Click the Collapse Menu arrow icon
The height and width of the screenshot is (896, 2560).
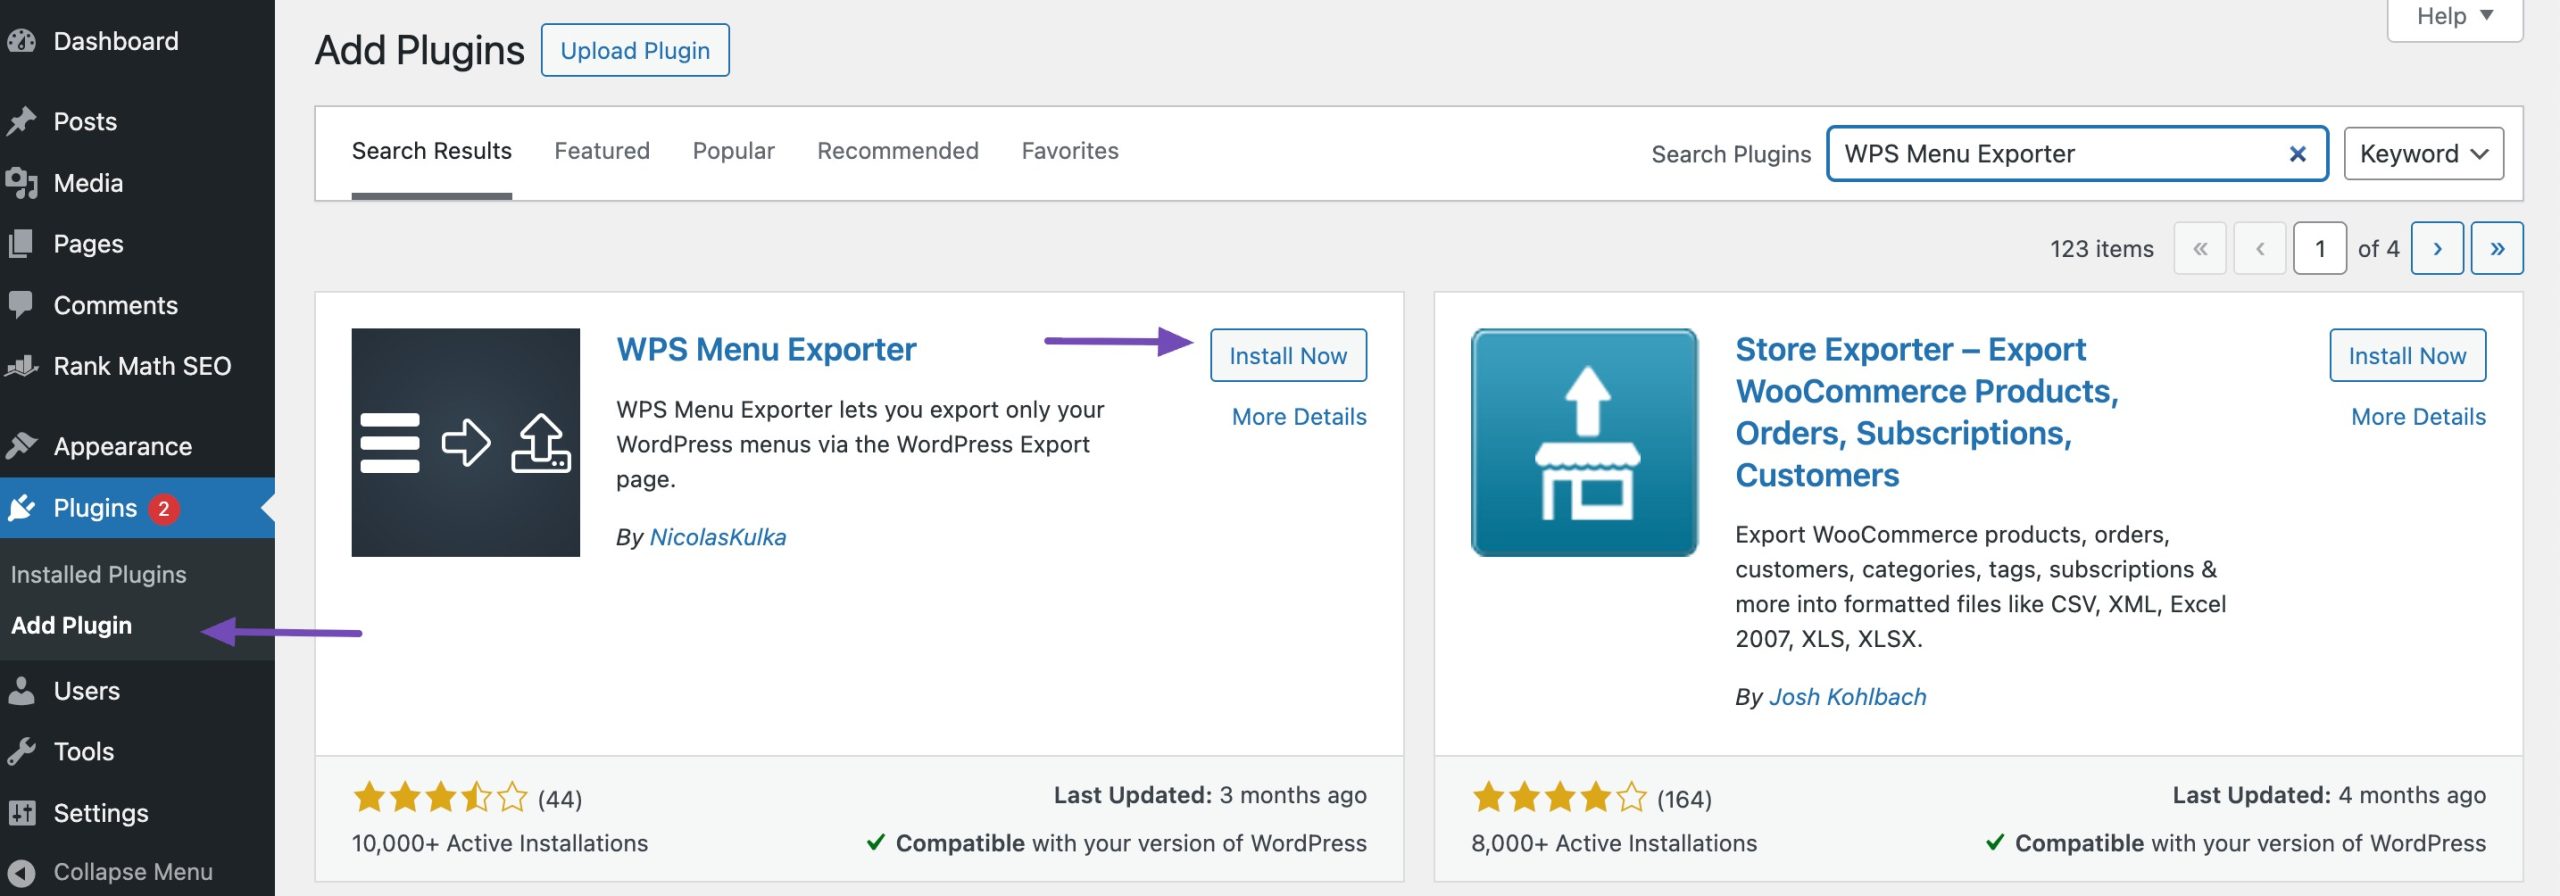21,872
